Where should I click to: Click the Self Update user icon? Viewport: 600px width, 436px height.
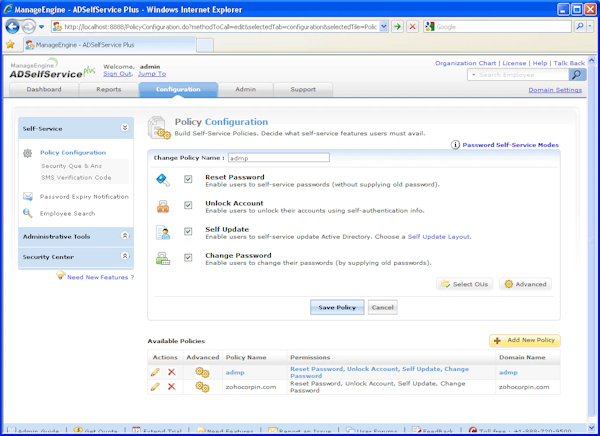(163, 232)
